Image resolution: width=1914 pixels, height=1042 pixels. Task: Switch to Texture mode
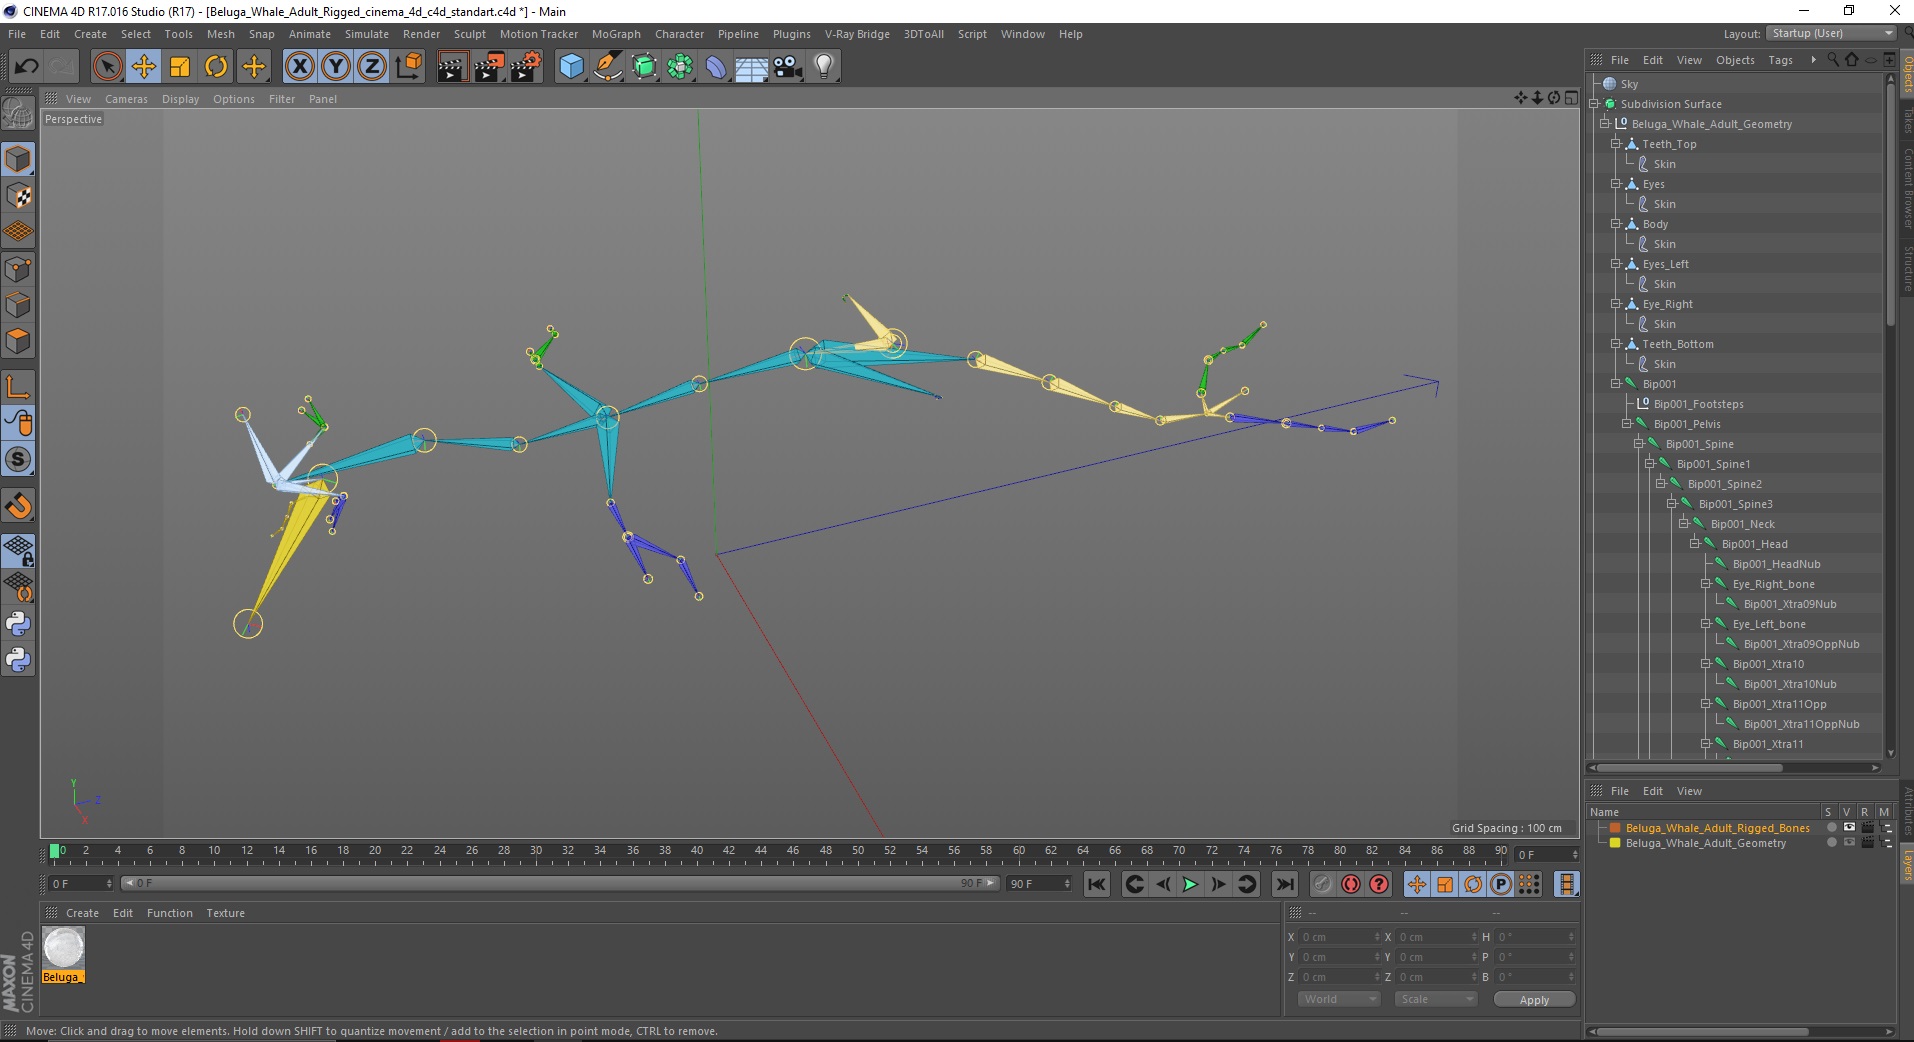click(x=18, y=196)
